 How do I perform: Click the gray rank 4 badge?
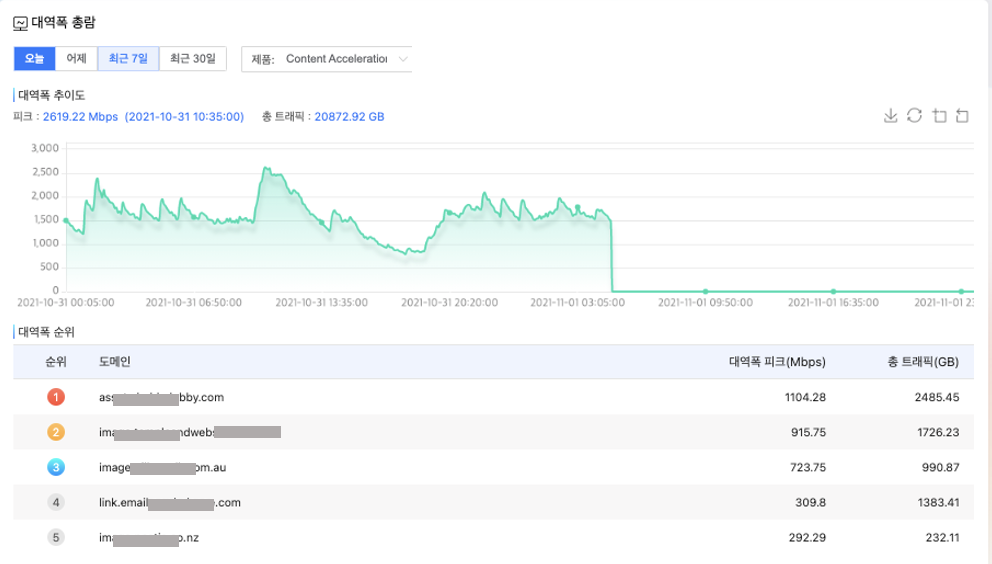point(56,502)
